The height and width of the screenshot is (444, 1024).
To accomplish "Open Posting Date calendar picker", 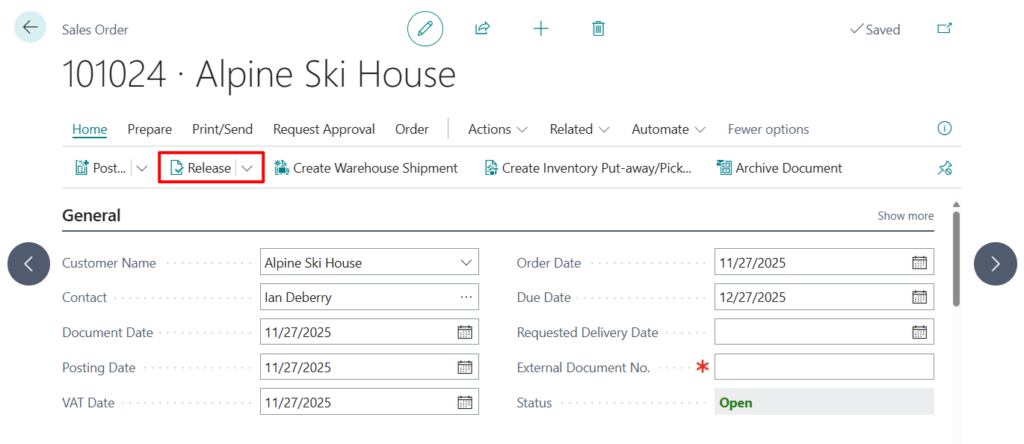I will [464, 367].
